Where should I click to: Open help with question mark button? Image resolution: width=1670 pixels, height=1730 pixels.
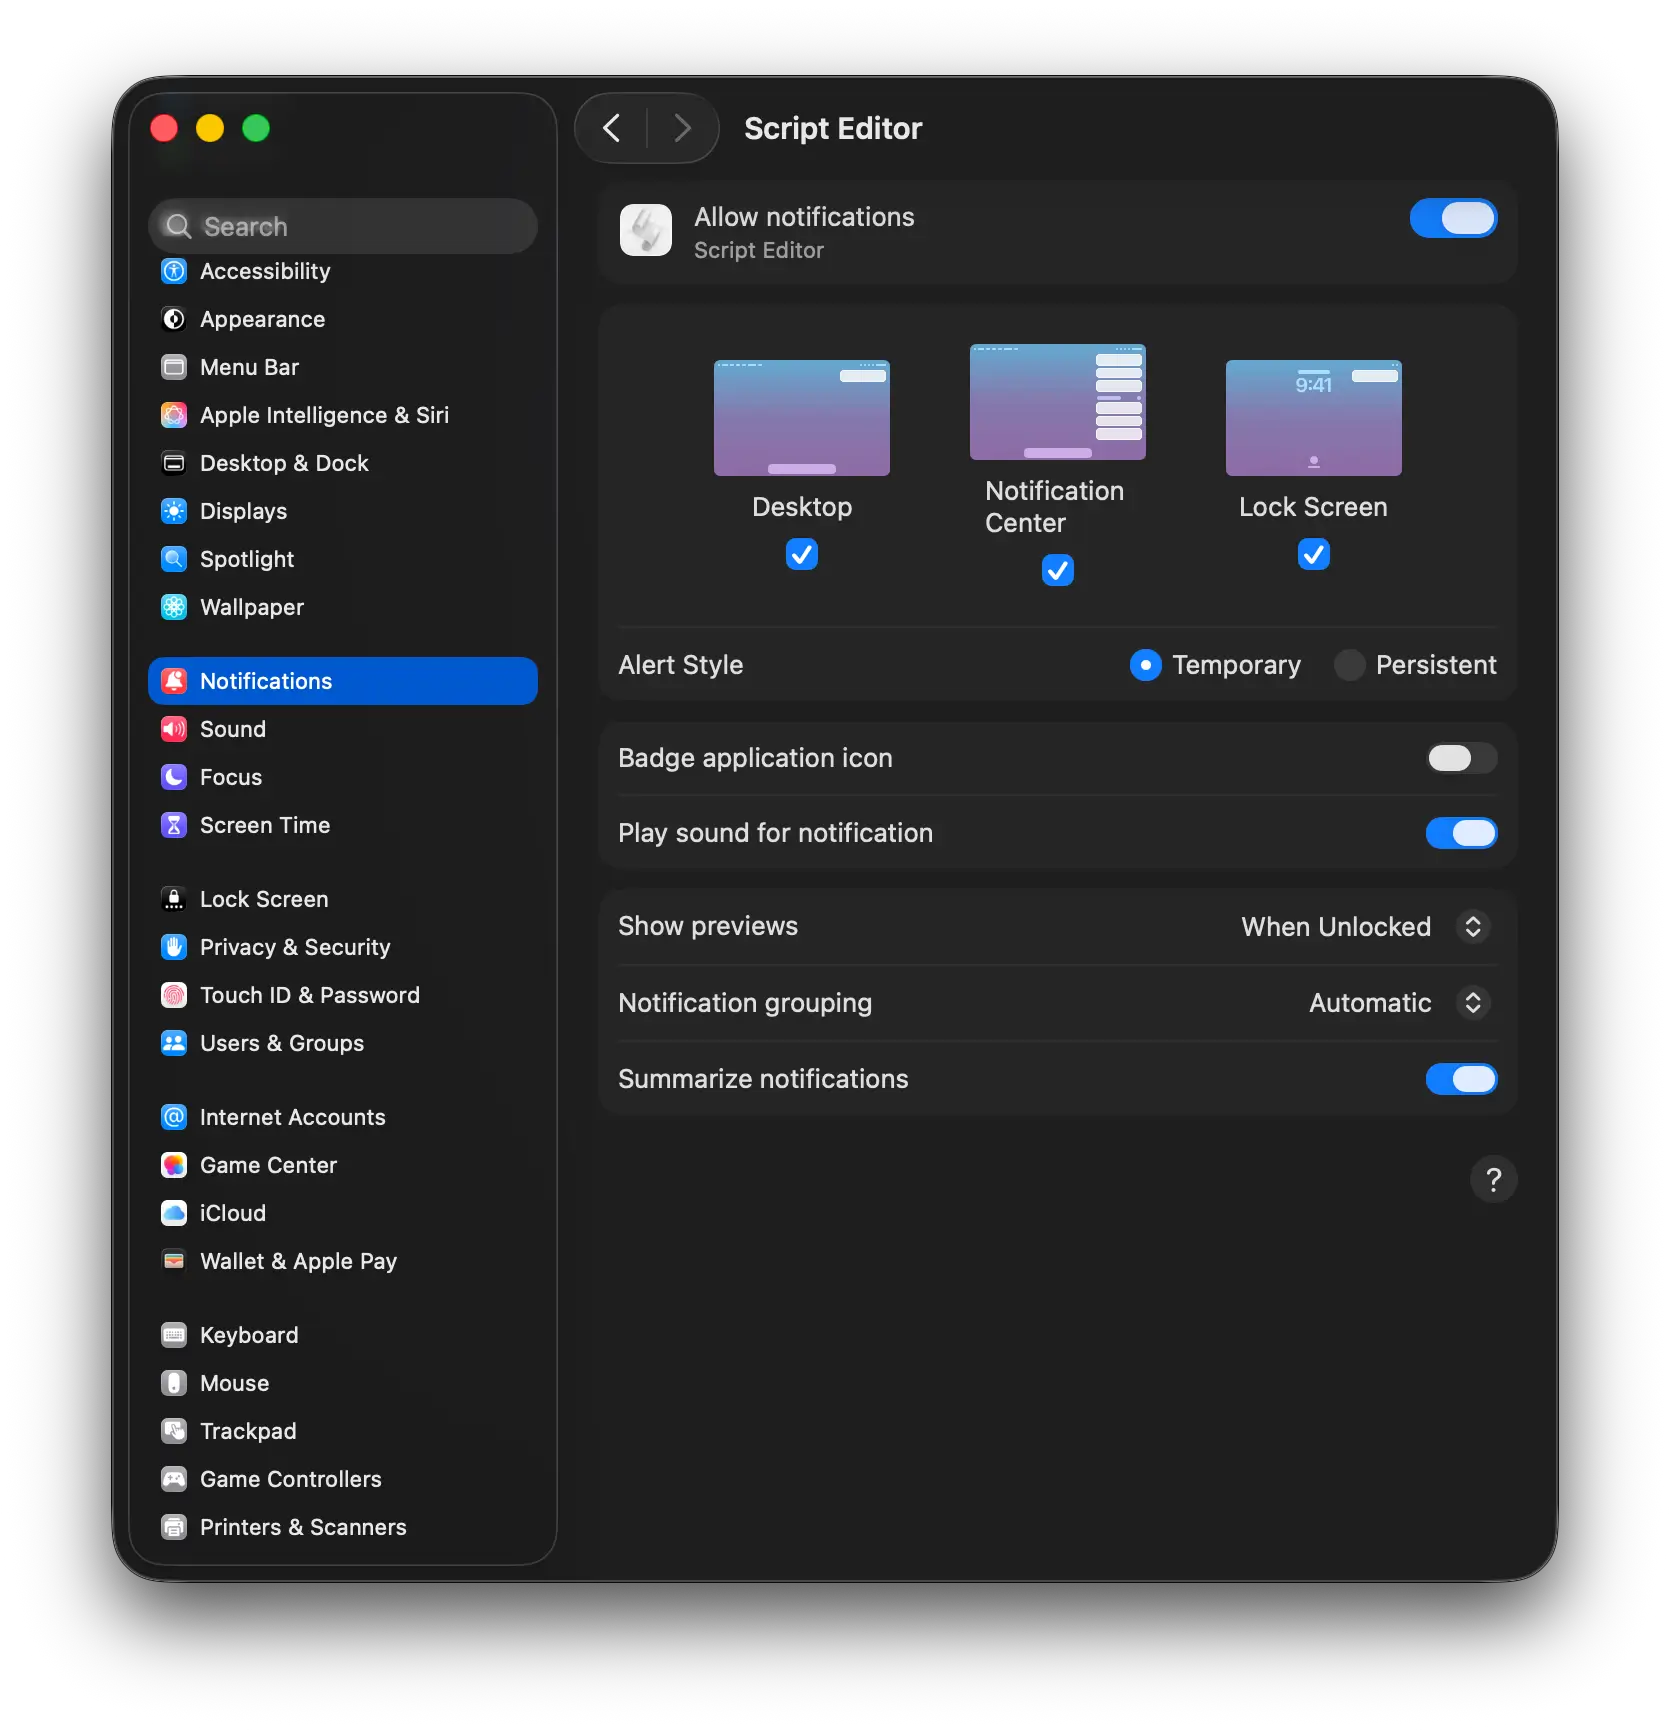[1493, 1180]
